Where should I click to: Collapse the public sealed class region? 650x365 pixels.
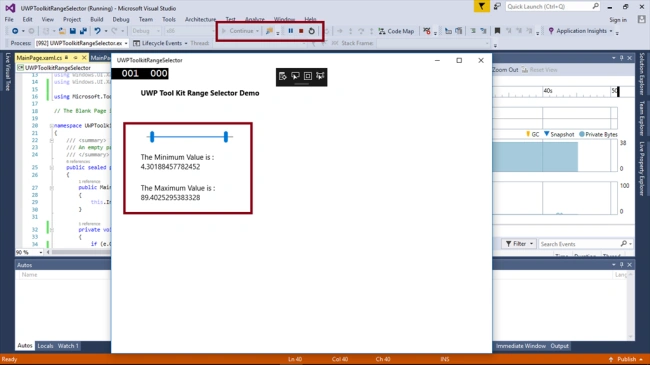[51, 168]
